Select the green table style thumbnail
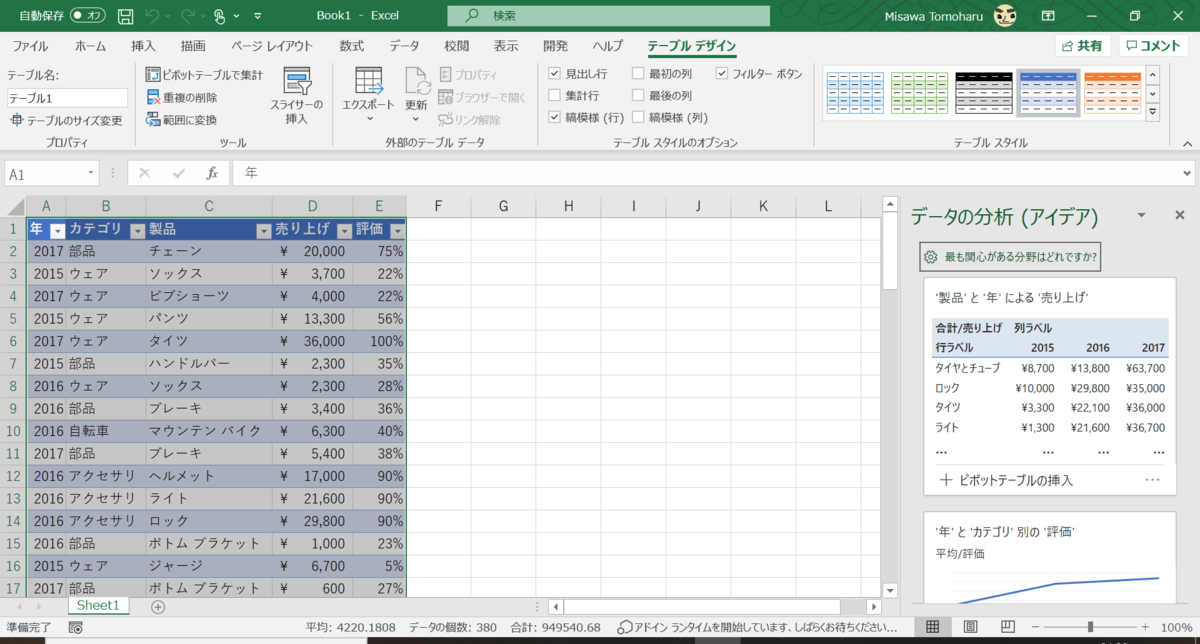The height and width of the screenshot is (644, 1200). [x=920, y=92]
